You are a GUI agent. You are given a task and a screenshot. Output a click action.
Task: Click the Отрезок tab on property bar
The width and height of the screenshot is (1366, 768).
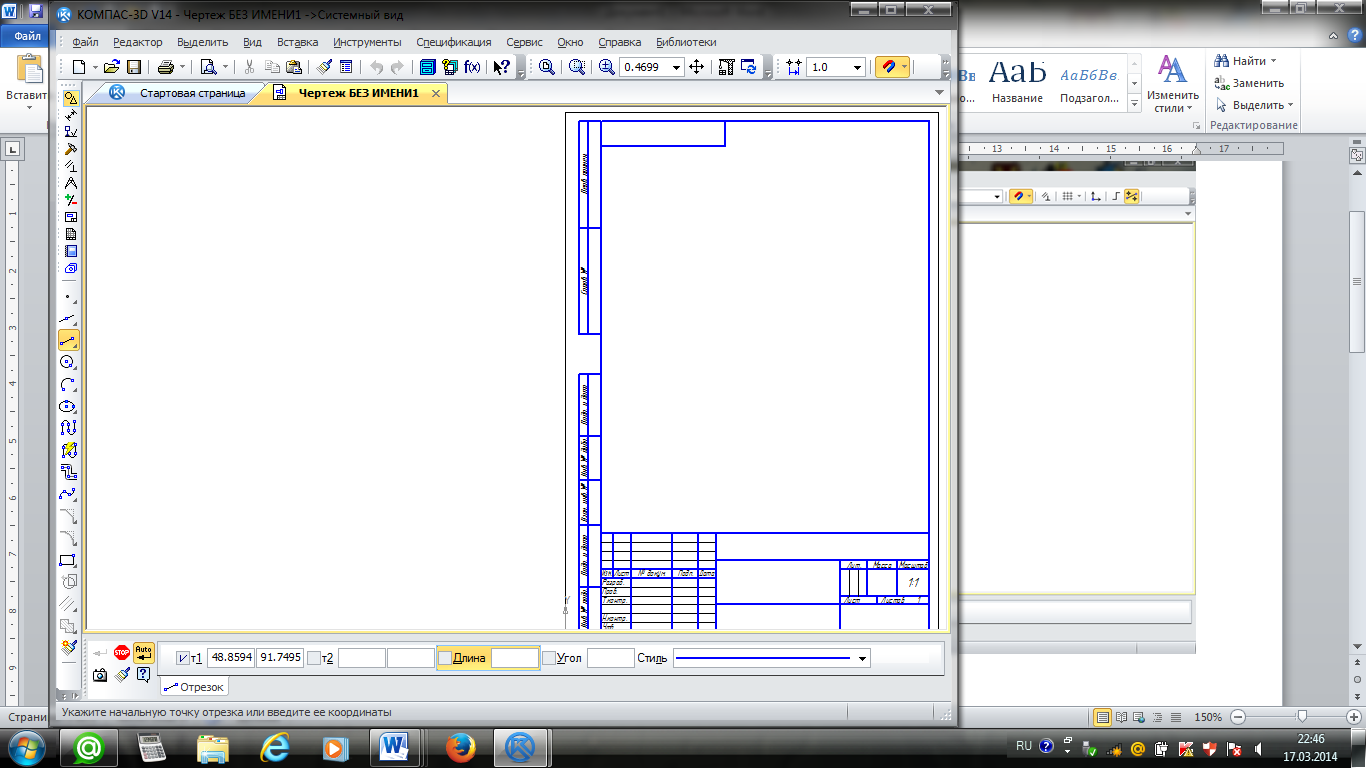coord(194,687)
